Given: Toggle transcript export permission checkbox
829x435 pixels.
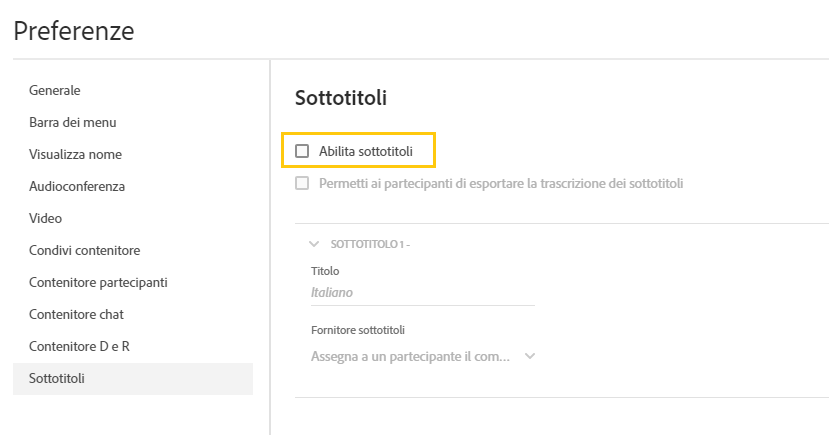Looking at the screenshot, I should [302, 184].
